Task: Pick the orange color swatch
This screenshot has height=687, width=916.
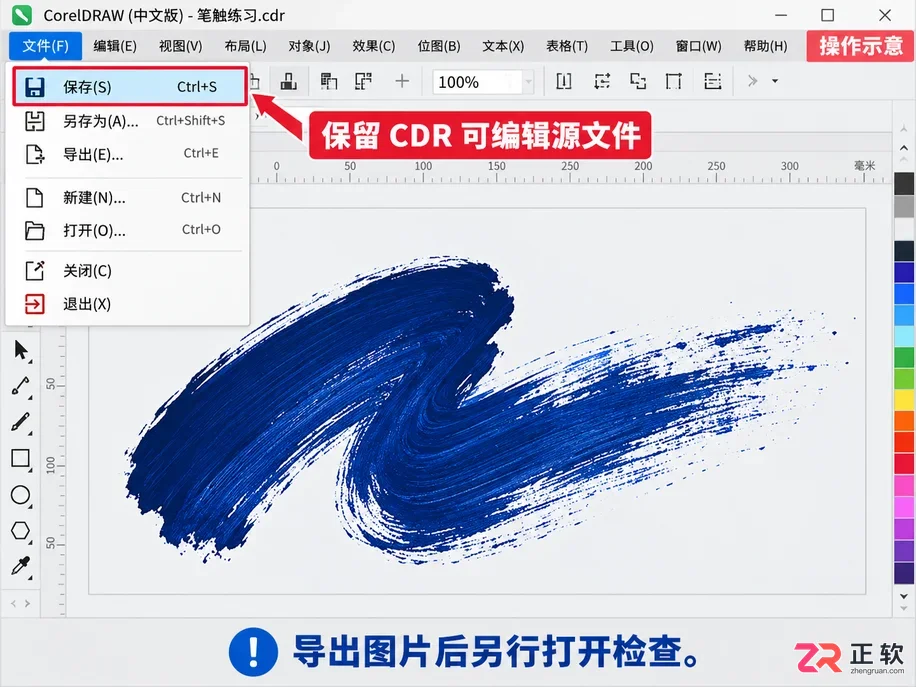Action: click(x=904, y=422)
